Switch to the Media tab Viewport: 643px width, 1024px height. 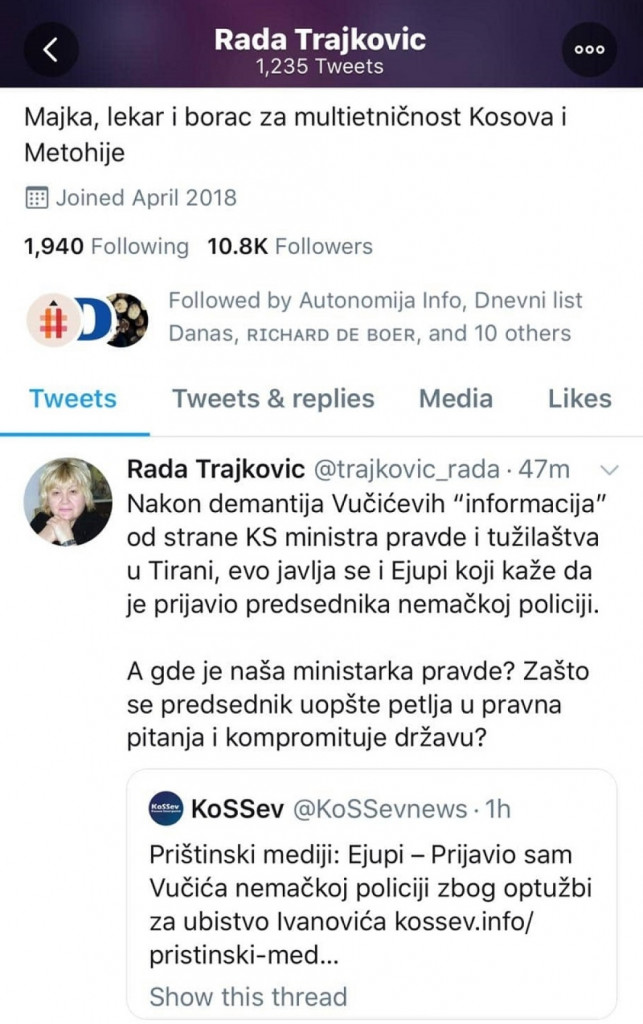click(455, 398)
